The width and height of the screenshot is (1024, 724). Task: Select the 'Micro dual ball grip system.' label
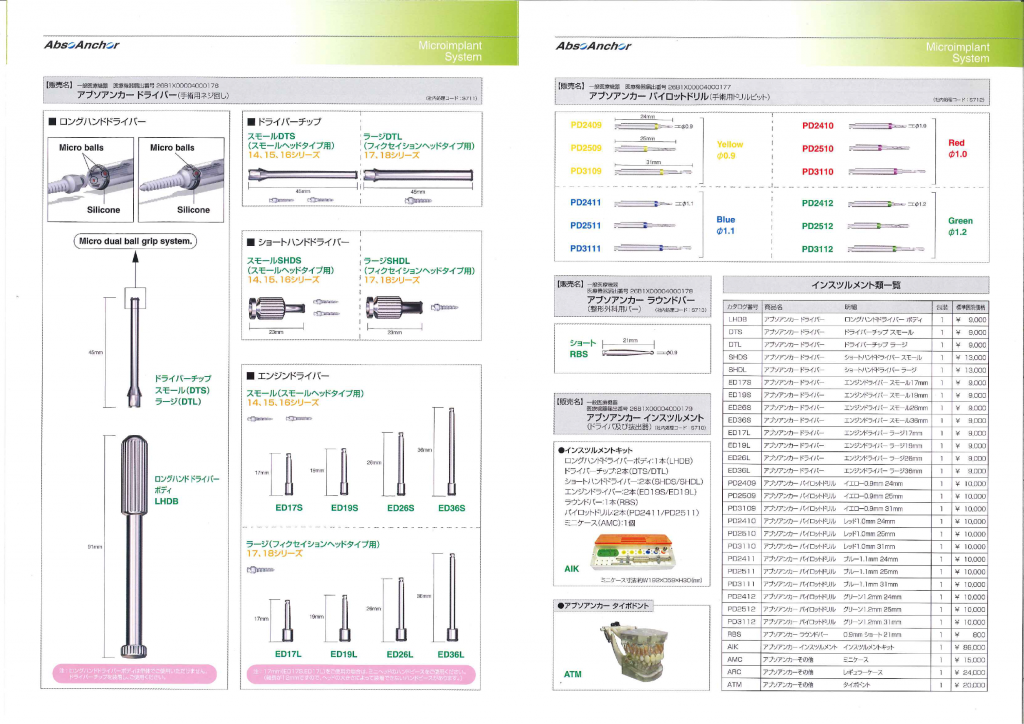(x=136, y=242)
